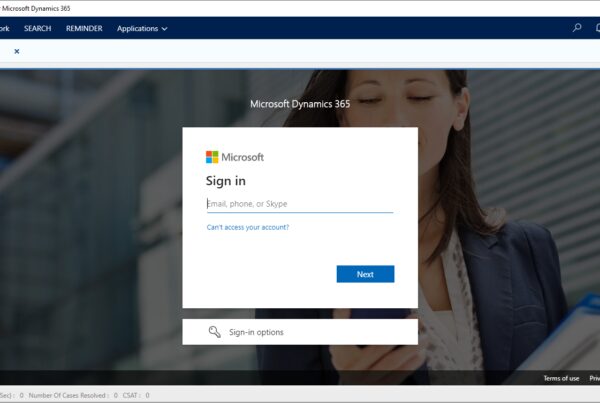Open the Privacy link in the footer

point(594,378)
